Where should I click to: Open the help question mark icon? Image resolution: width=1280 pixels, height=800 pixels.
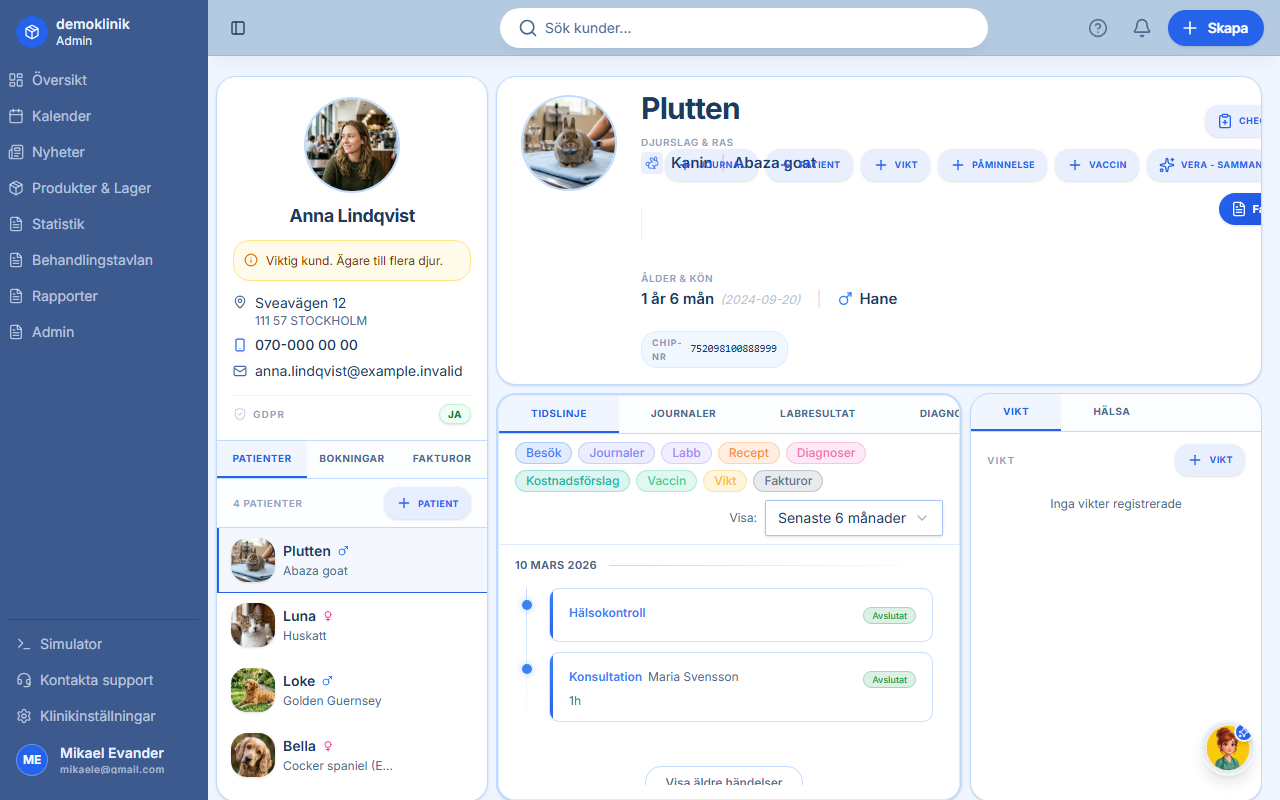pyautogui.click(x=1097, y=28)
